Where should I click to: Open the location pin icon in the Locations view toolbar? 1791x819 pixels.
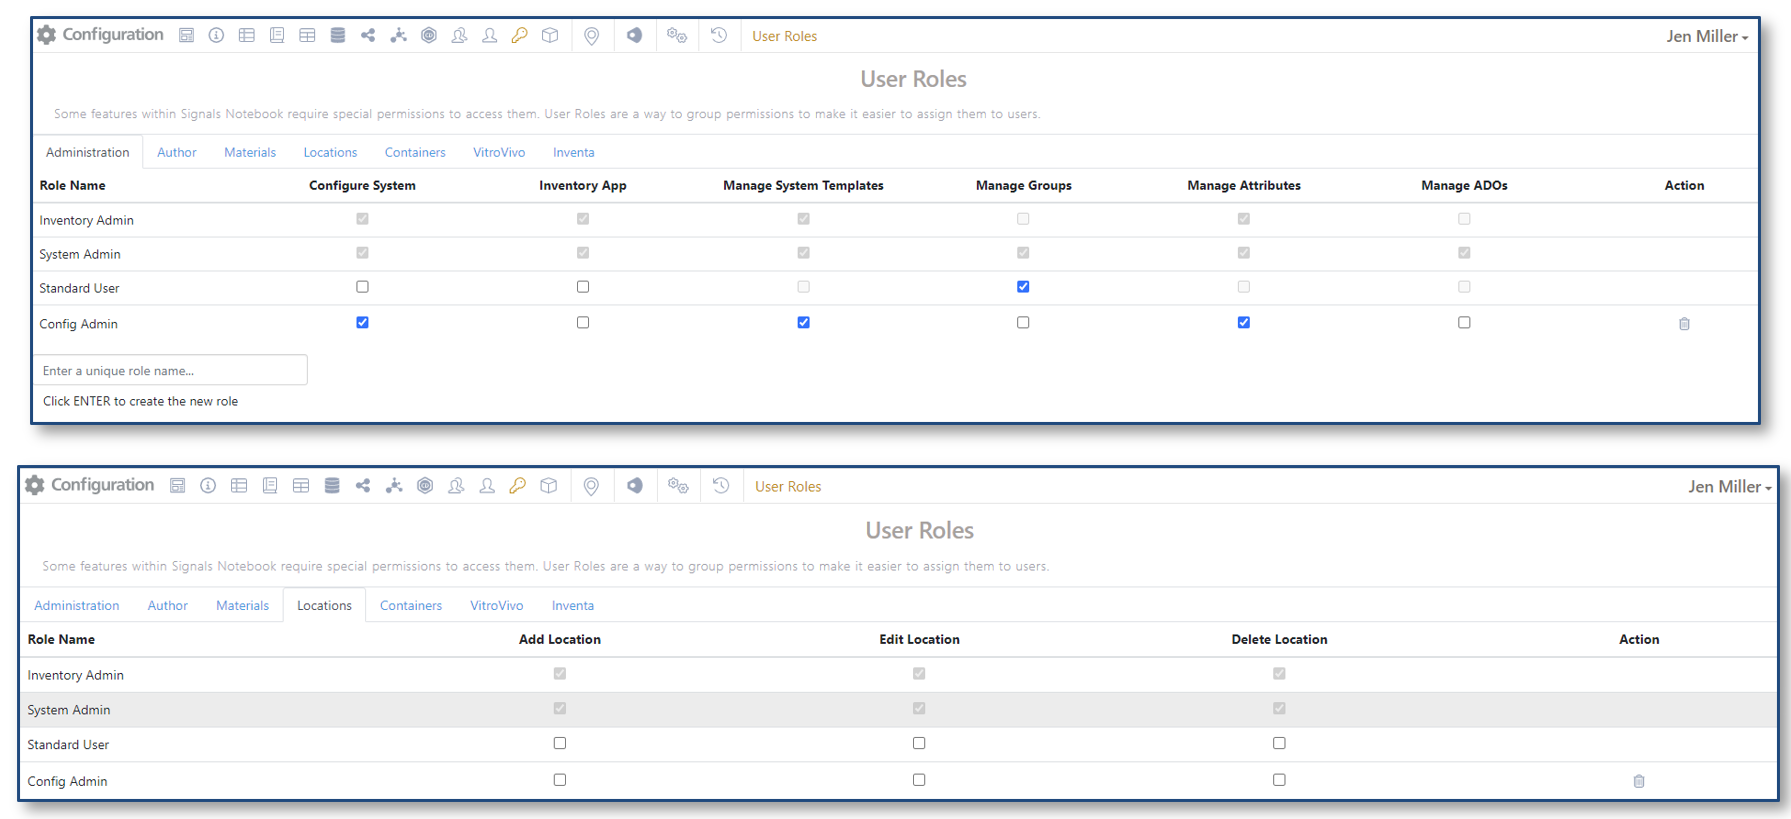[x=592, y=487]
